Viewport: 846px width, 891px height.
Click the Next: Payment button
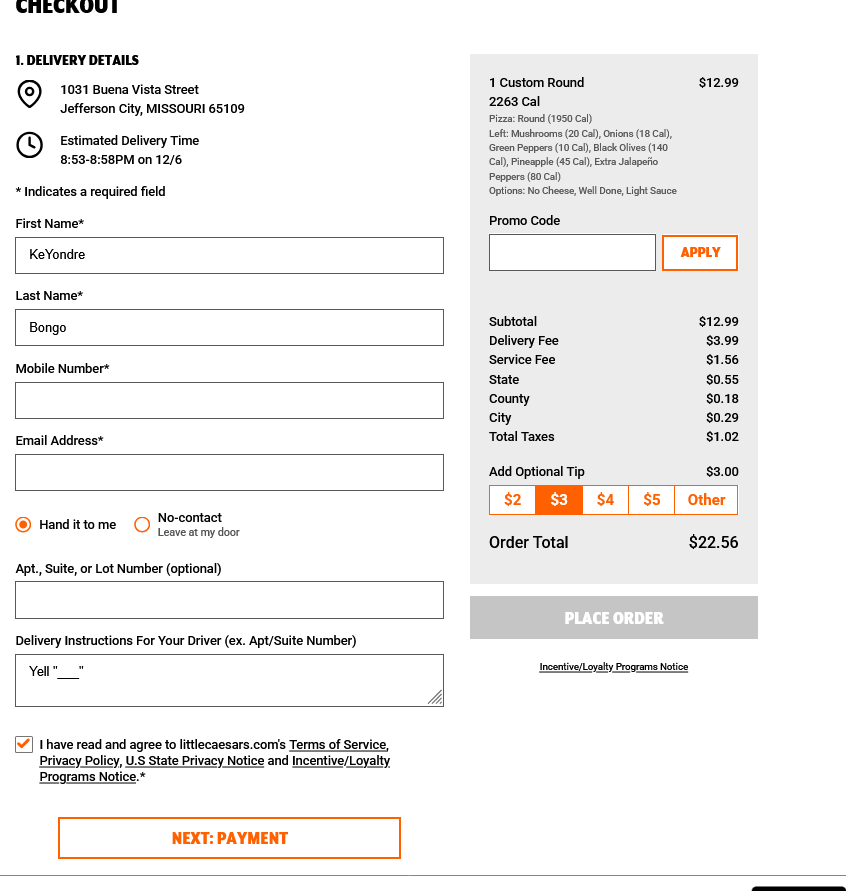click(229, 838)
